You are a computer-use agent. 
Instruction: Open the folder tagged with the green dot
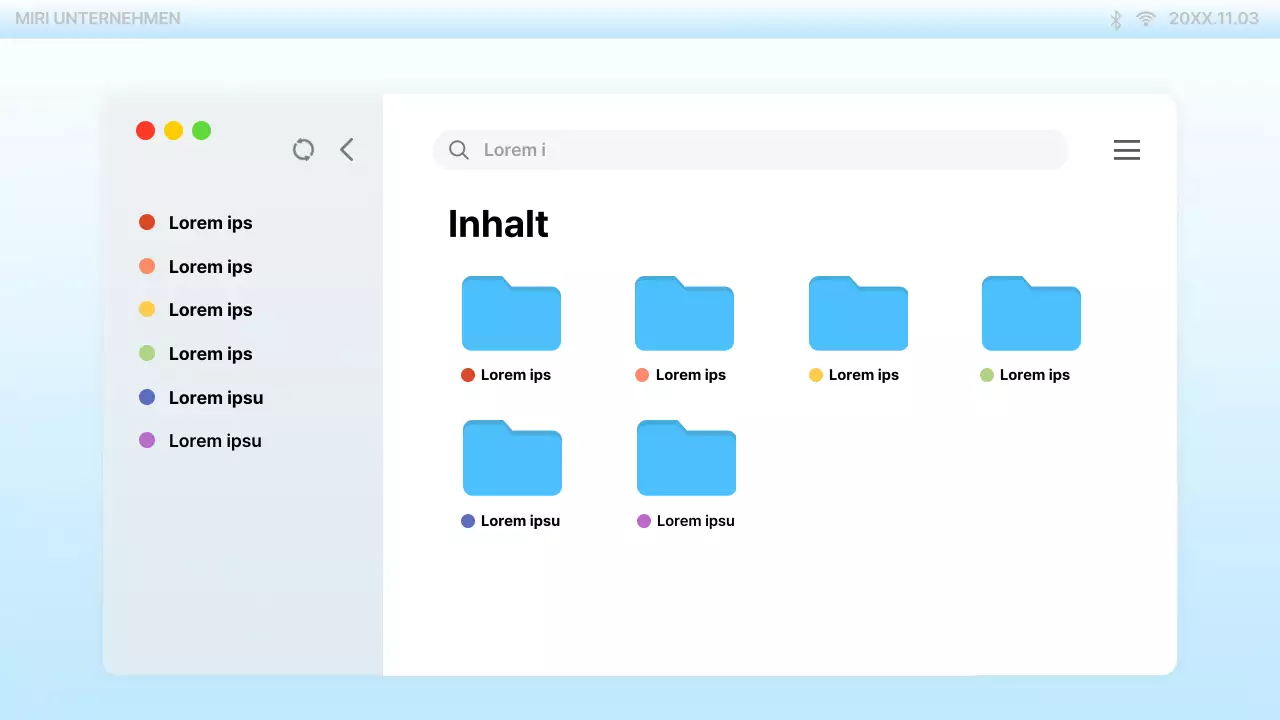(x=1031, y=313)
